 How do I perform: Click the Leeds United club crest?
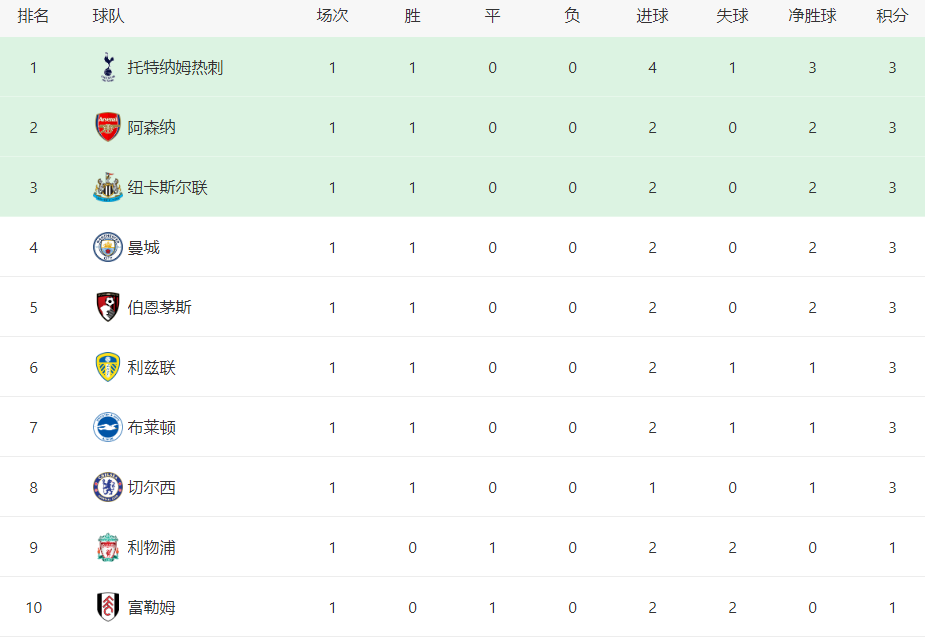pyautogui.click(x=108, y=368)
